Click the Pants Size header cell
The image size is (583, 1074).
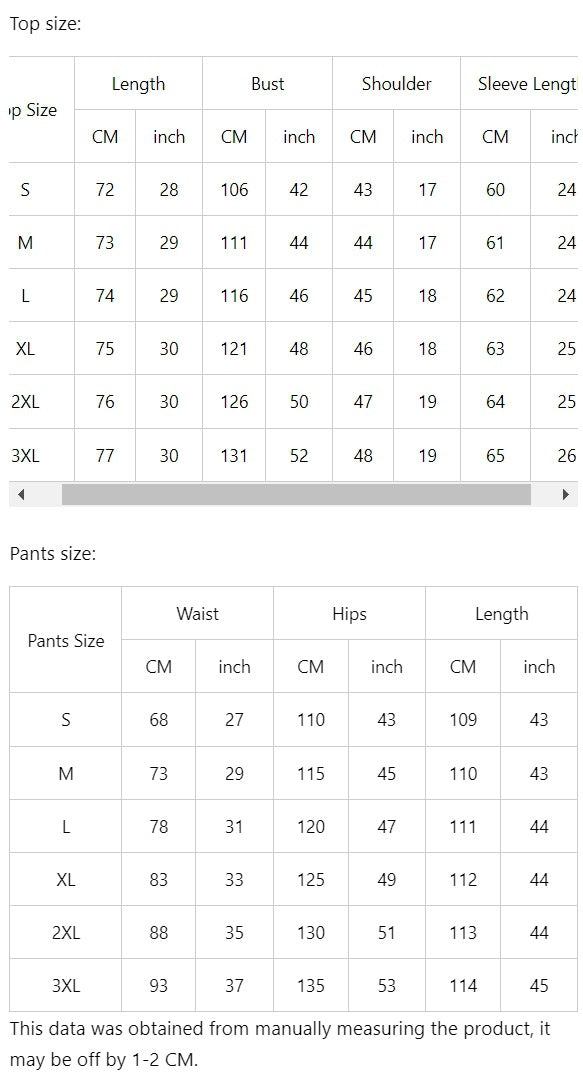point(64,640)
